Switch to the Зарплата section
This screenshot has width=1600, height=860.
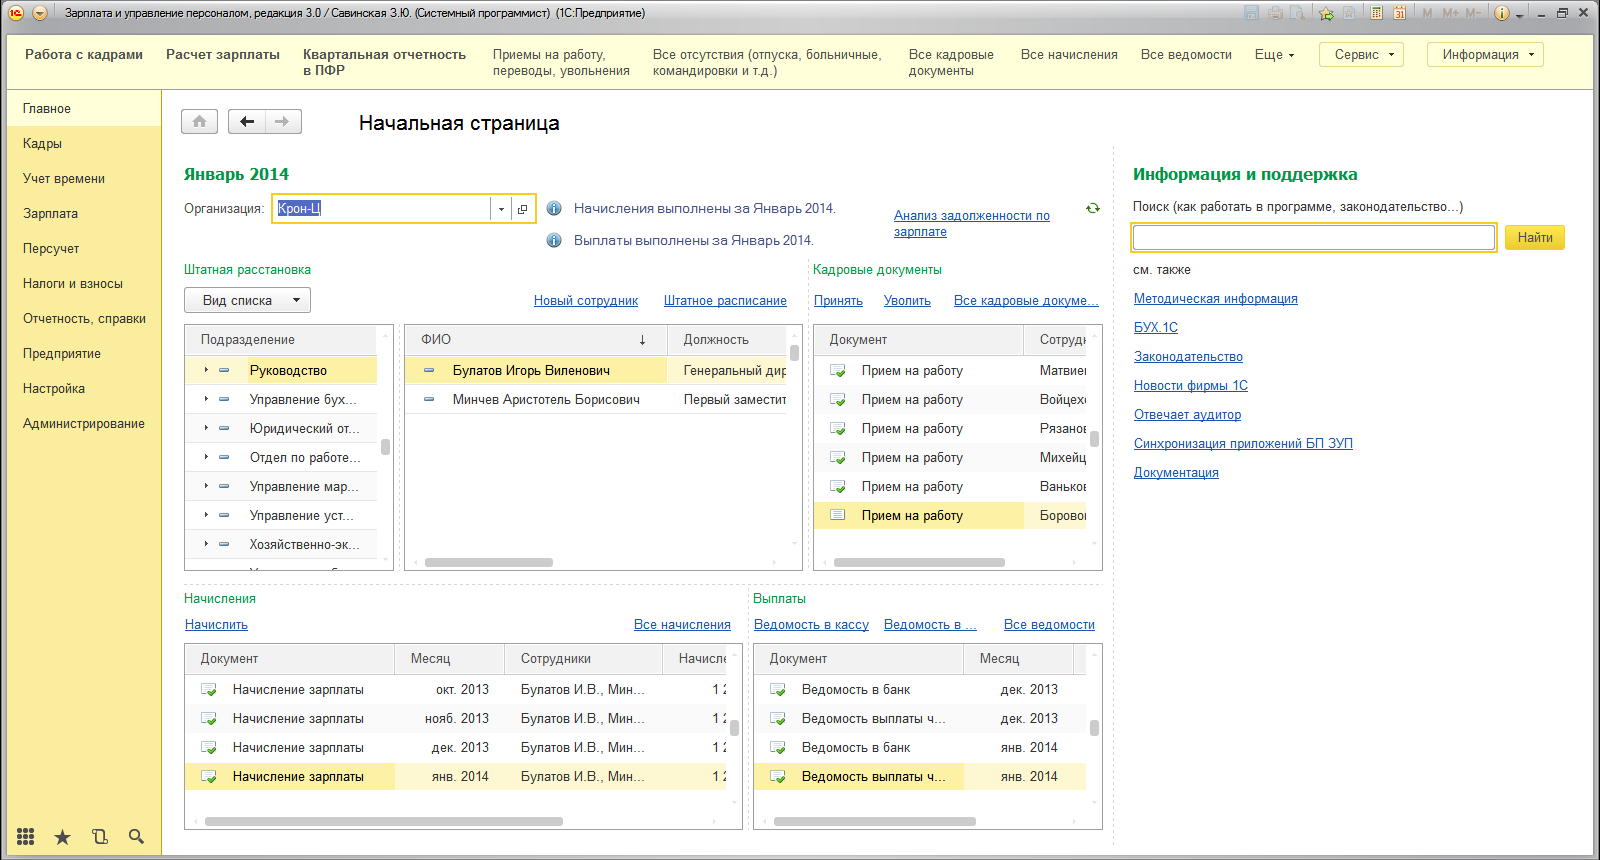point(50,213)
